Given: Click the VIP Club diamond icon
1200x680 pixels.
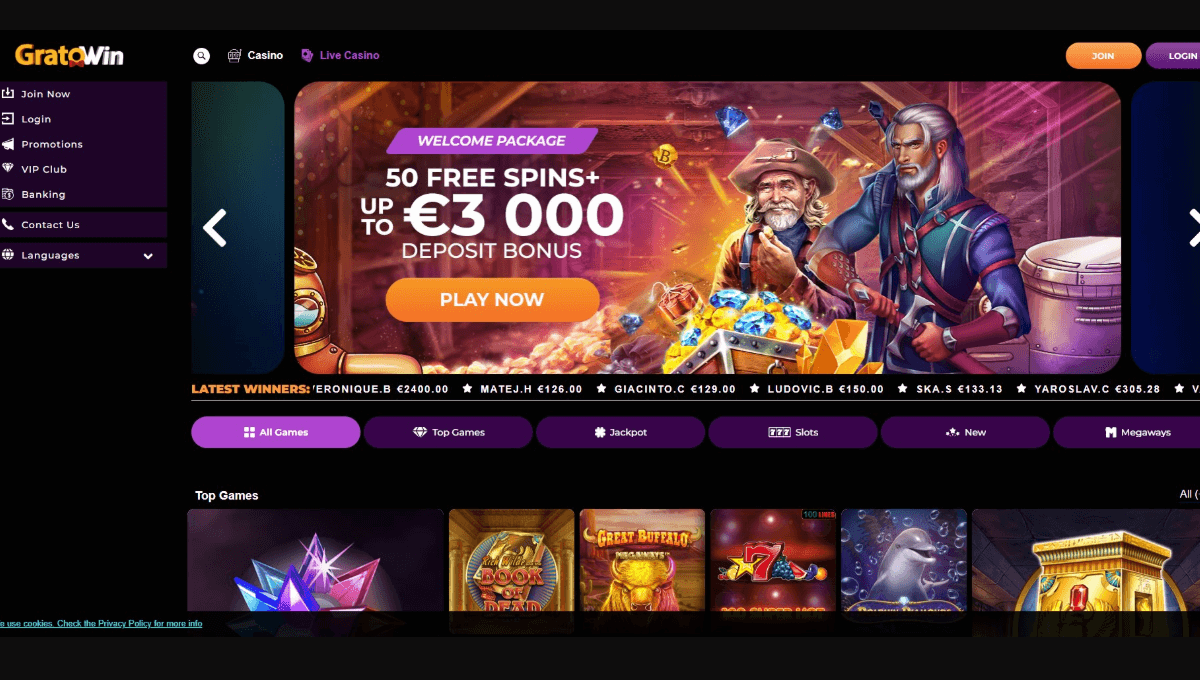Looking at the screenshot, I should 8,169.
